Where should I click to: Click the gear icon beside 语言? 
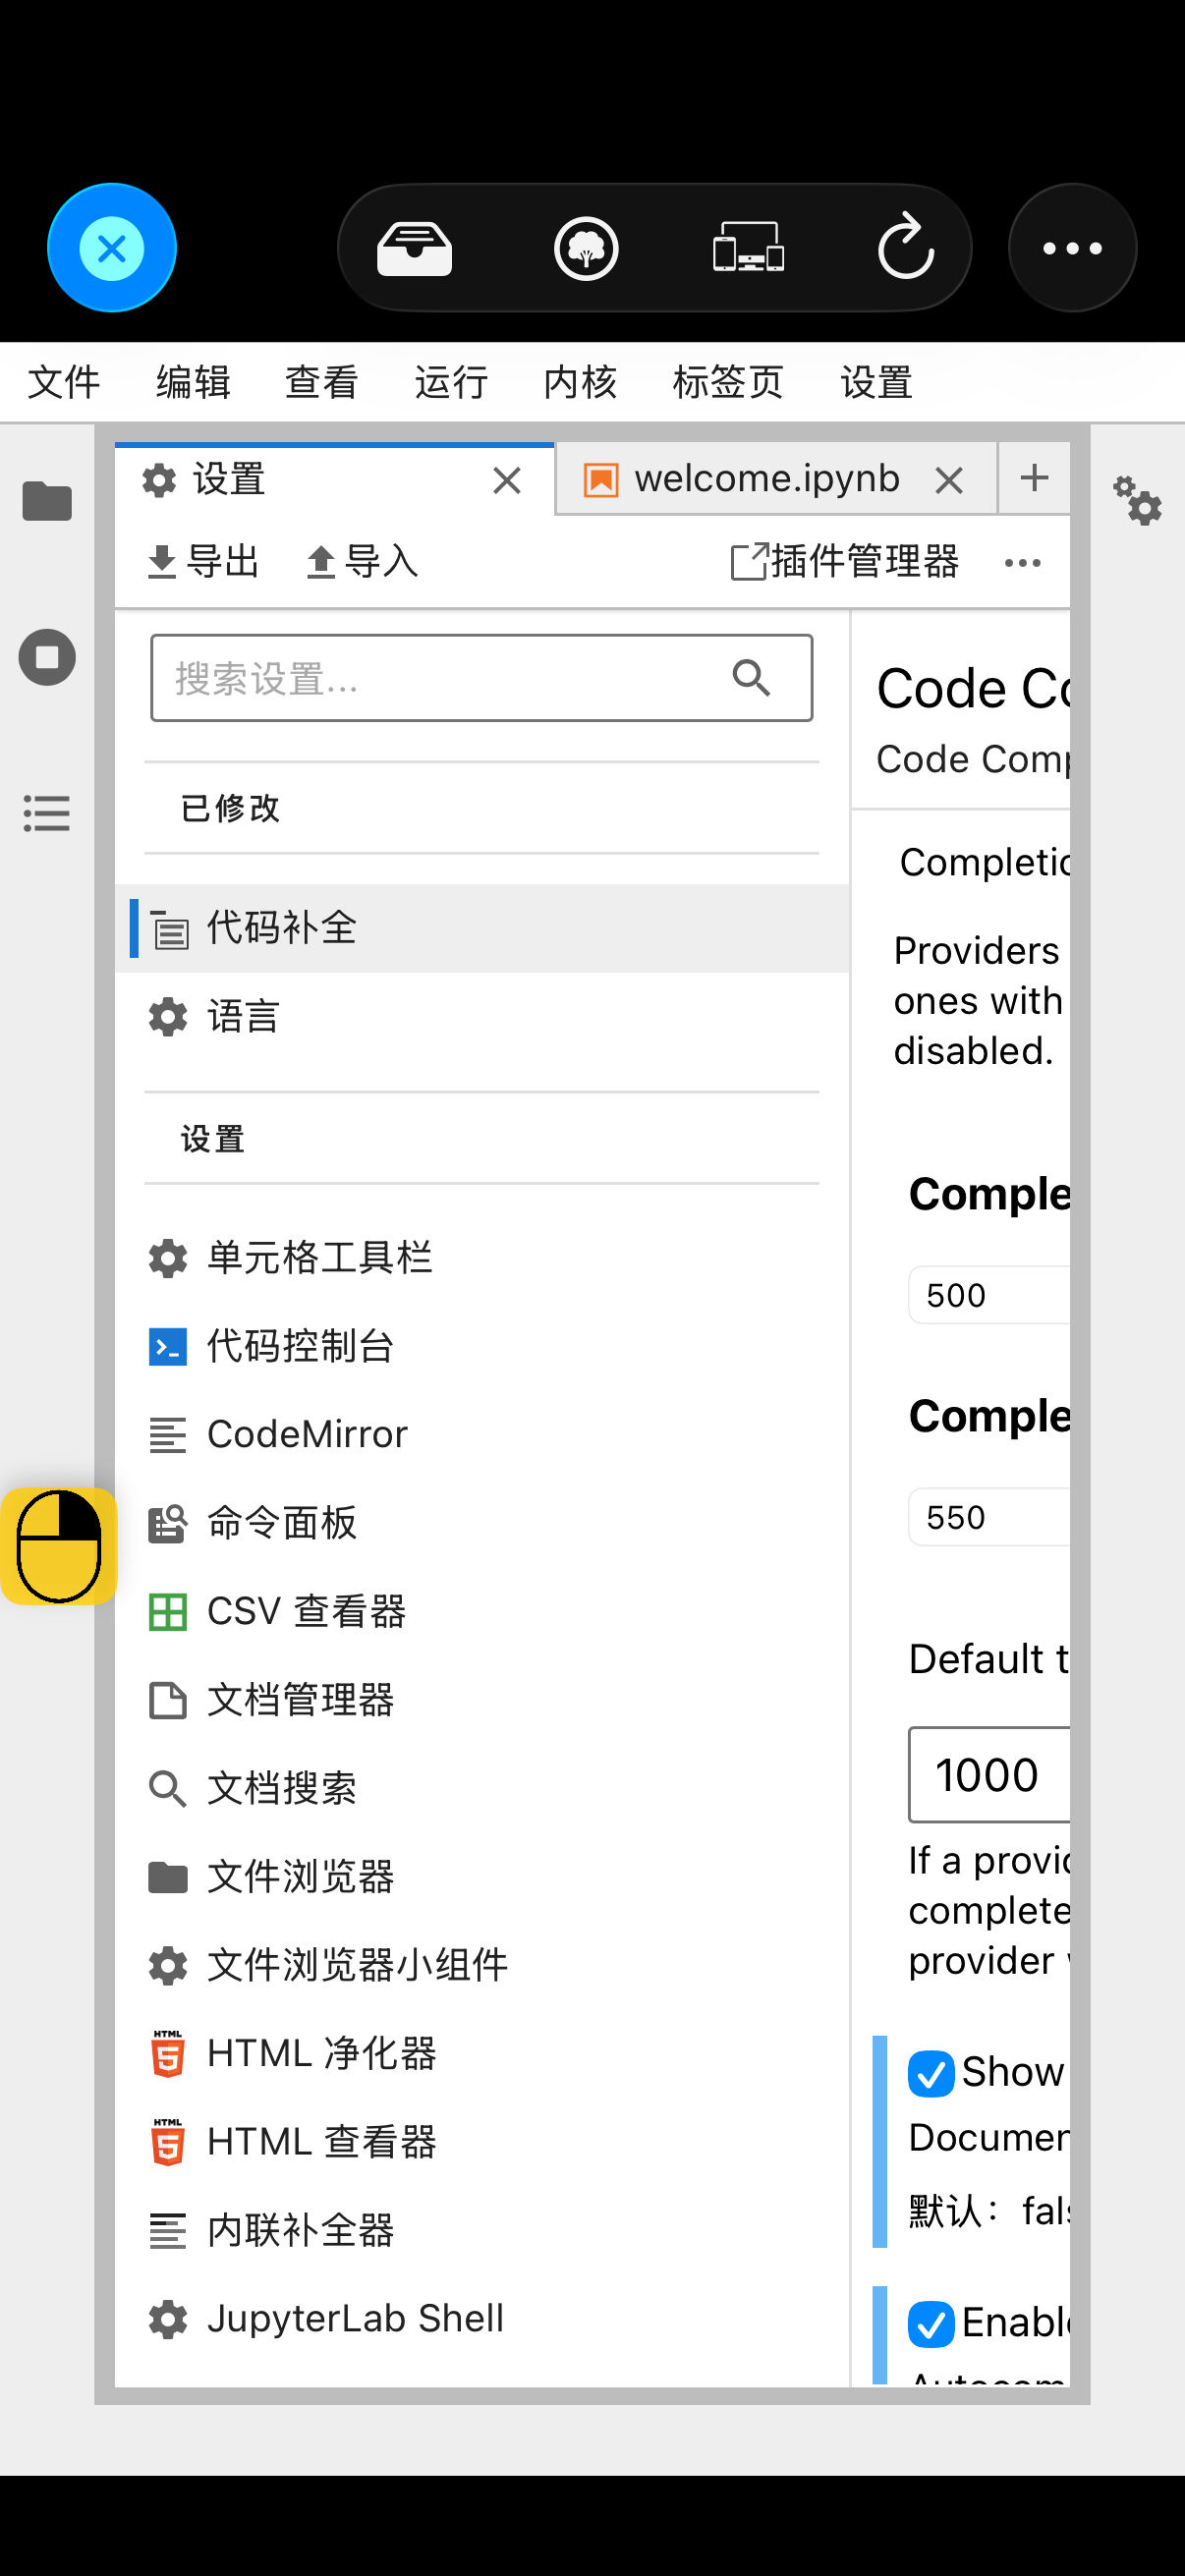pos(168,1017)
